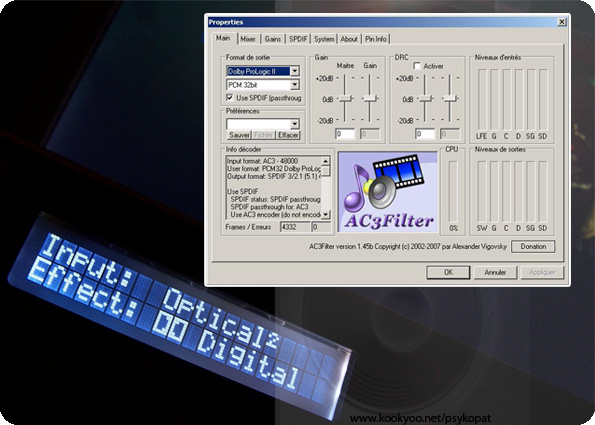Click the 'Use SPDIF' info line
595x425 pixels.
tap(242, 192)
